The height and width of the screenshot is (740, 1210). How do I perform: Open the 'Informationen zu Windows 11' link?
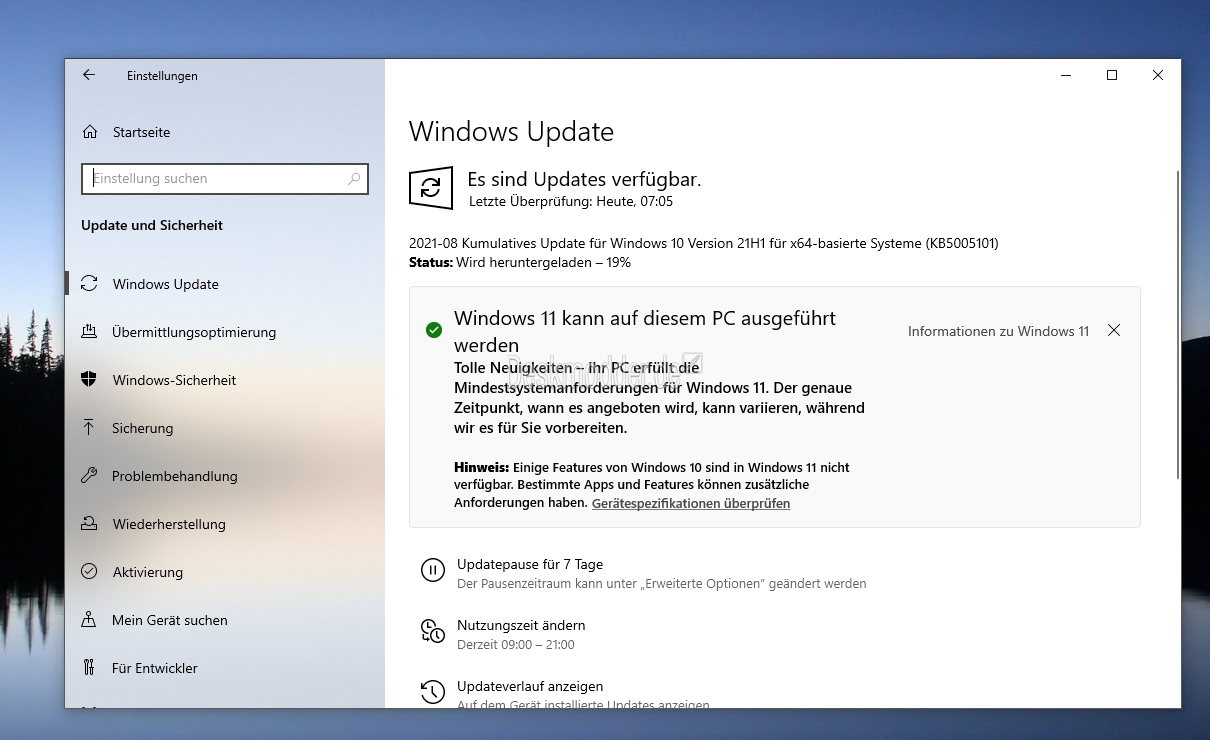[x=998, y=331]
